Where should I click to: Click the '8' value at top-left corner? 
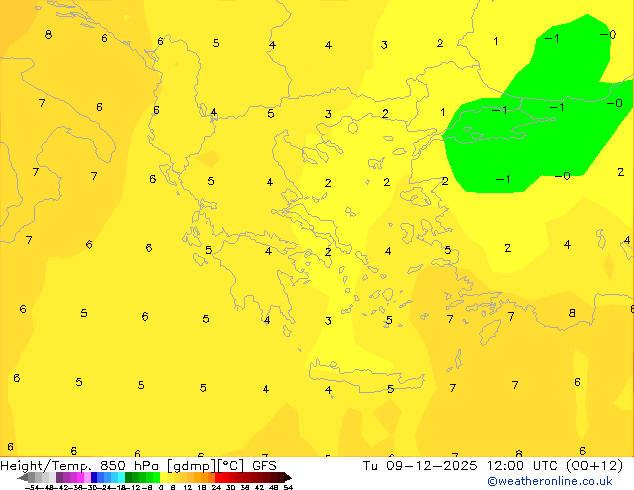click(48, 34)
